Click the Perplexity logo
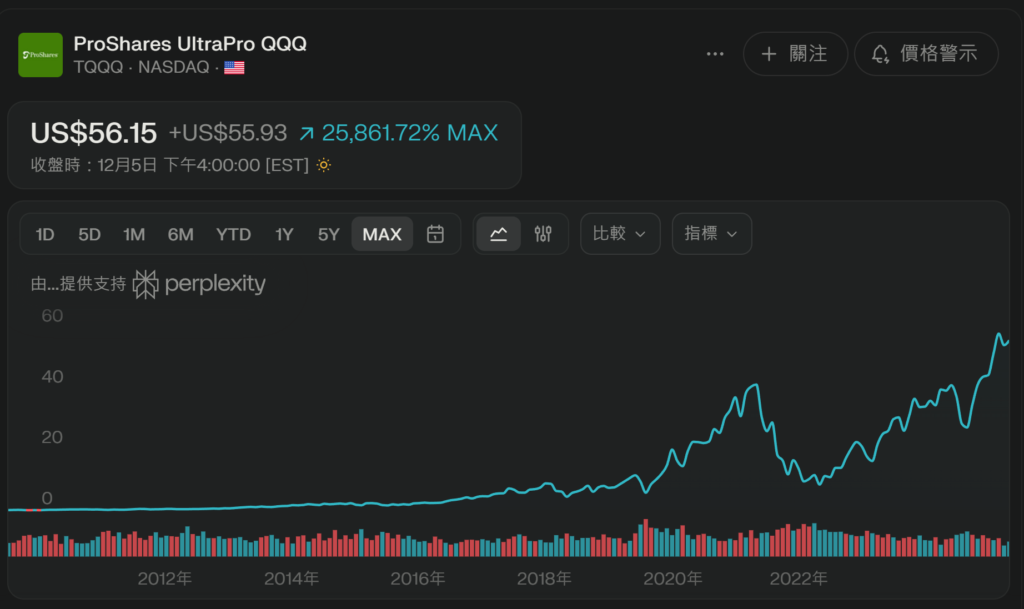1024x609 pixels. point(200,284)
